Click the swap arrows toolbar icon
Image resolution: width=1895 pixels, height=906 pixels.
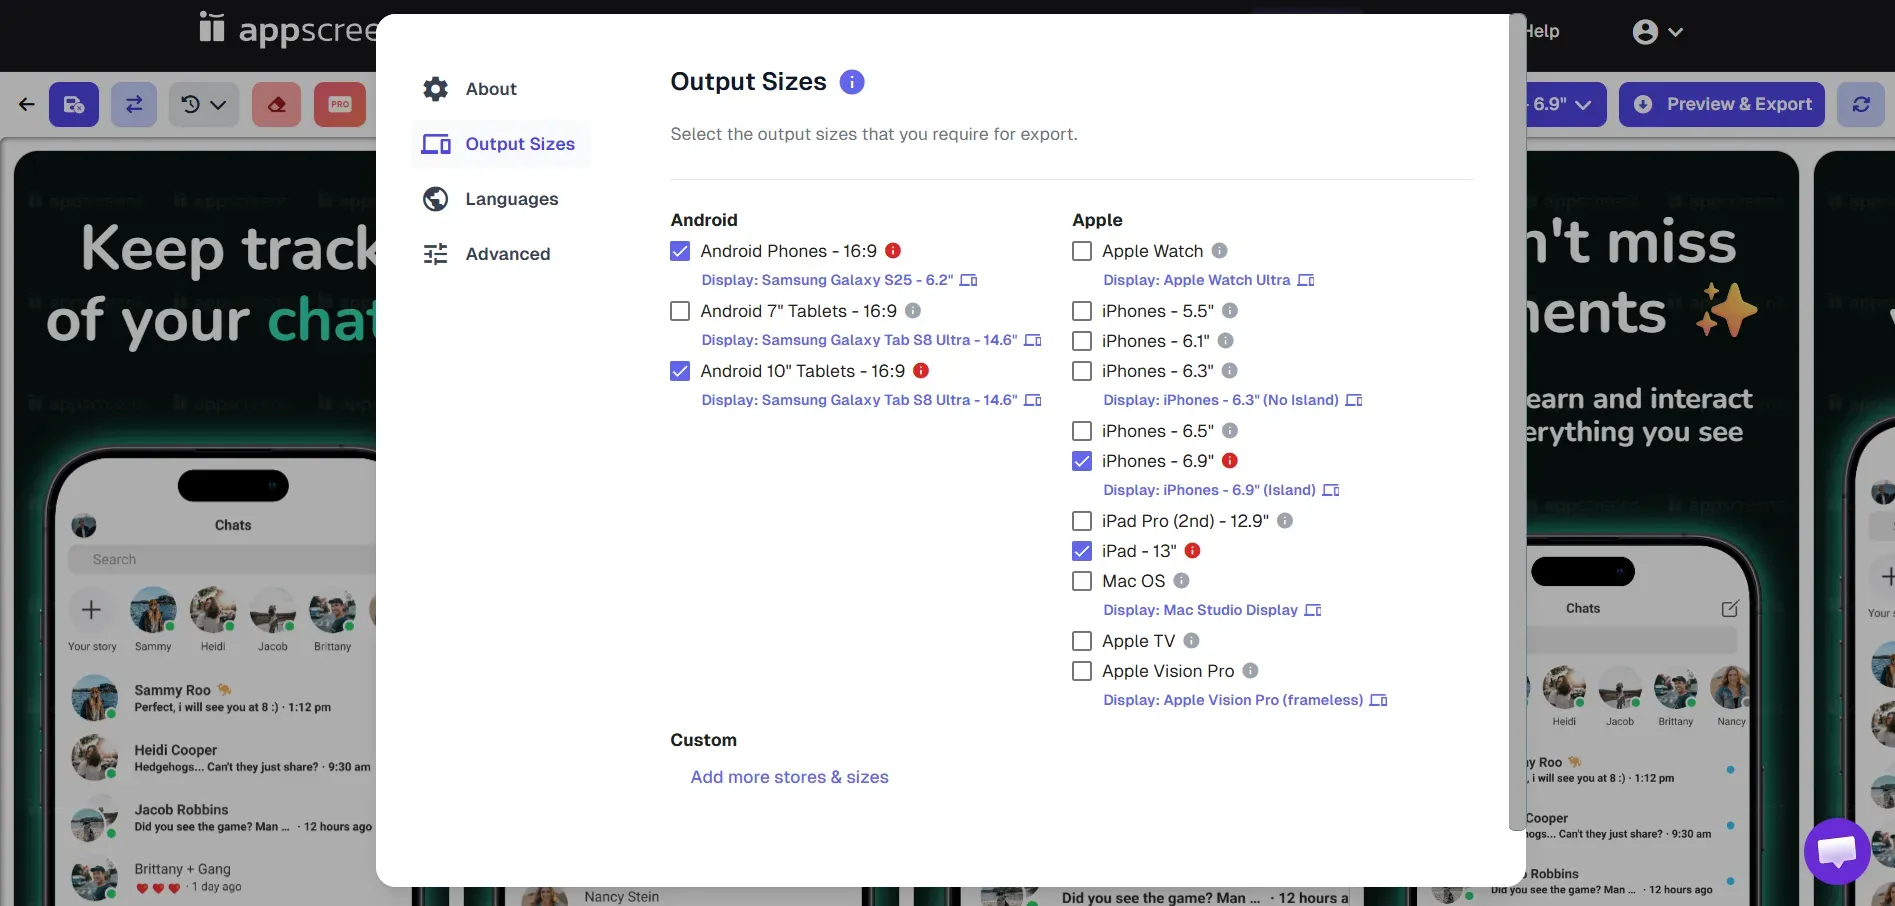134,104
